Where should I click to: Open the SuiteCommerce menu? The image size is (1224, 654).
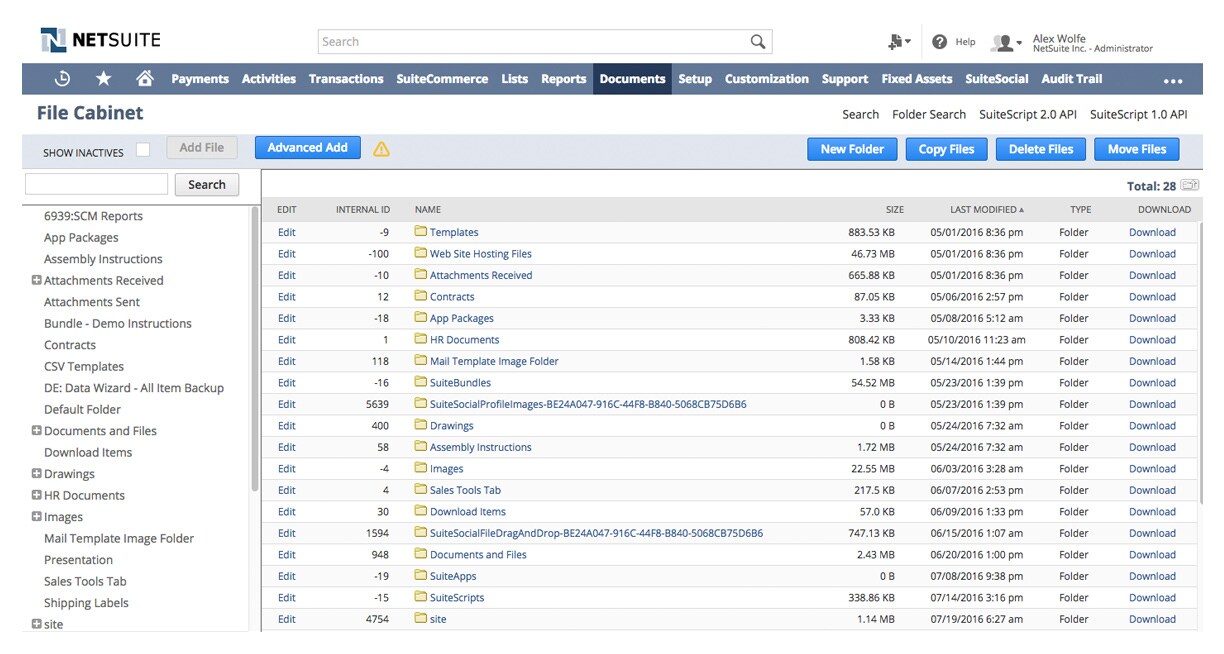click(x=442, y=79)
